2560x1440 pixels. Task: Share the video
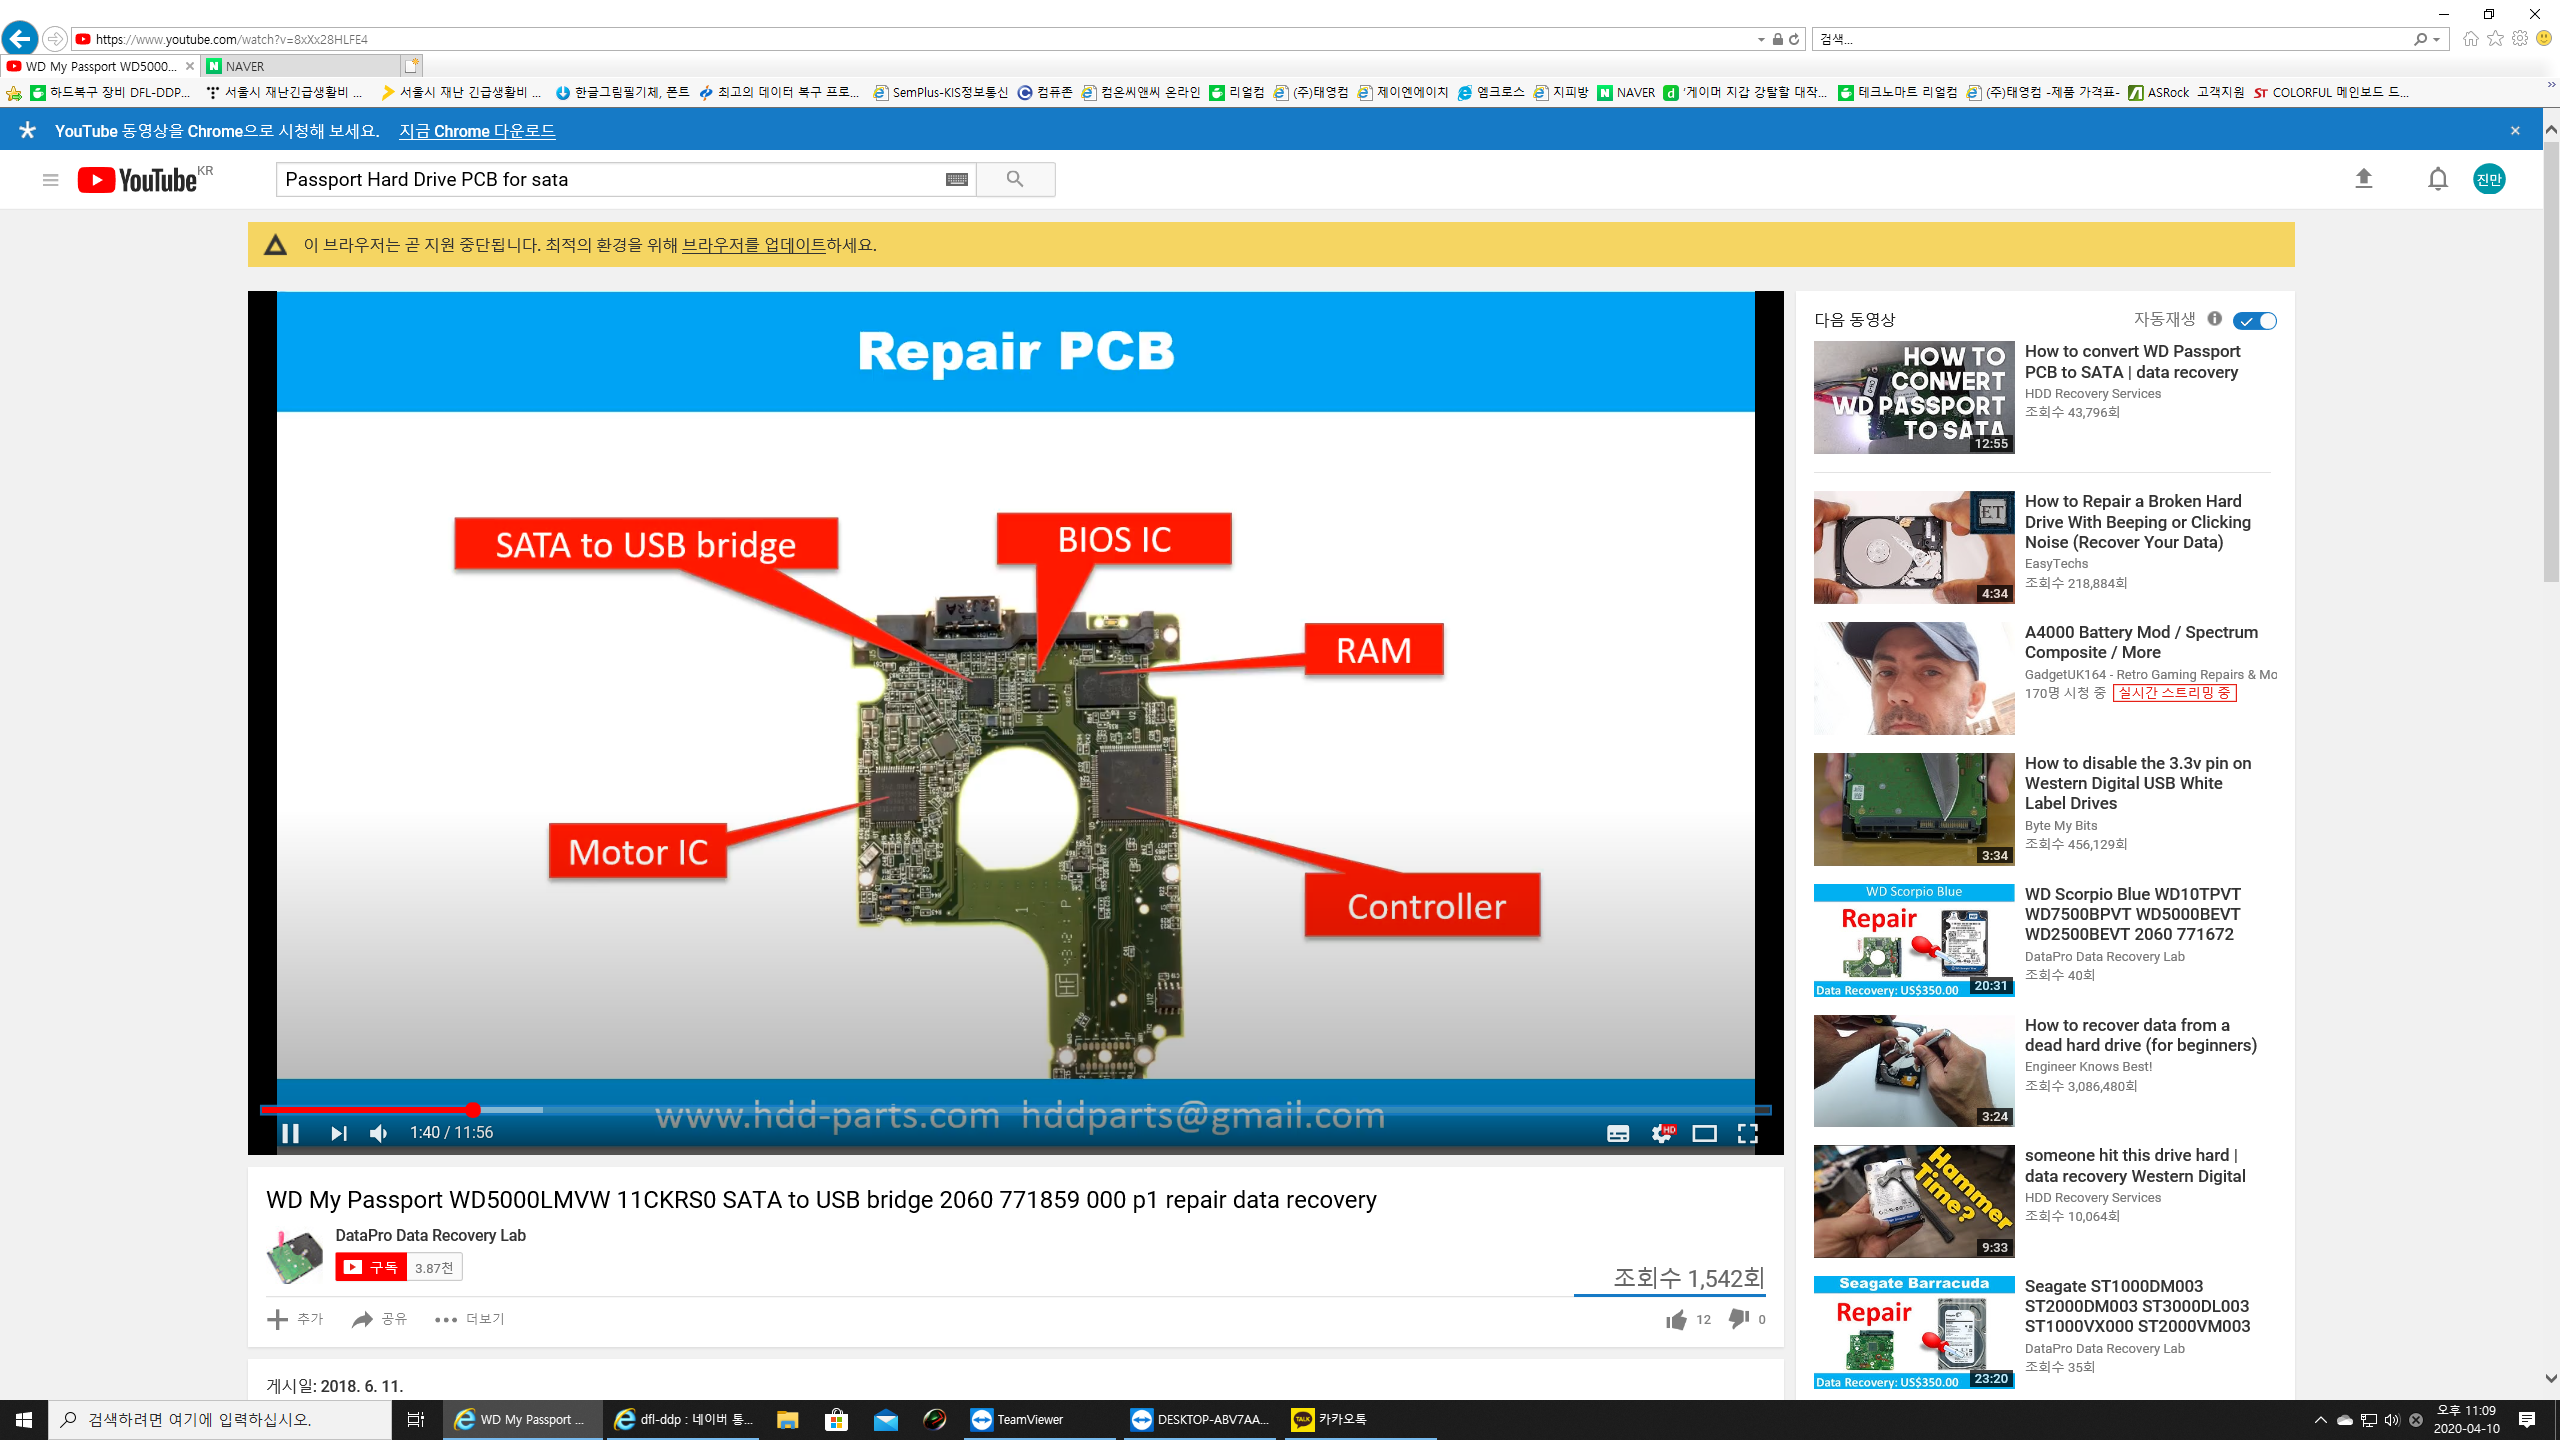pos(379,1320)
